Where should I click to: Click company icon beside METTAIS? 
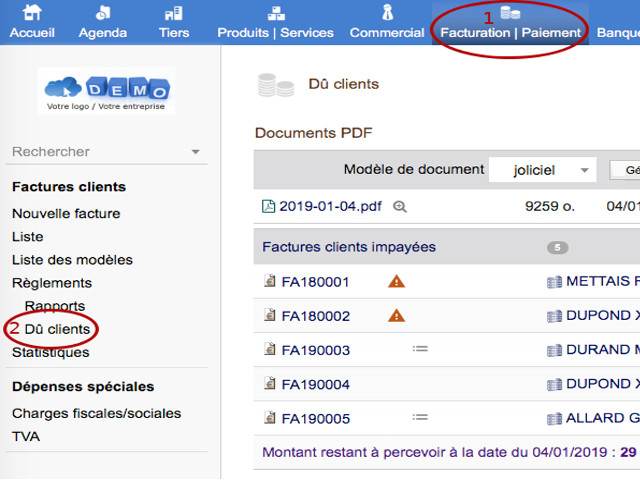point(554,282)
